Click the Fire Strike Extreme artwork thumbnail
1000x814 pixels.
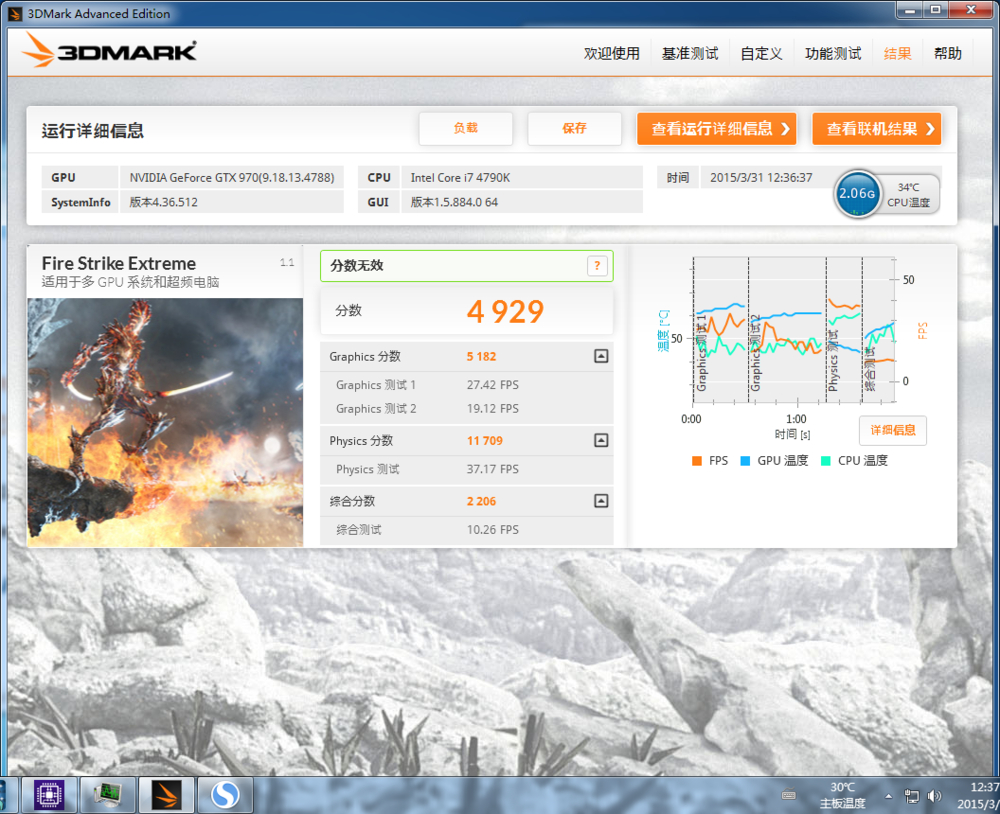point(165,422)
